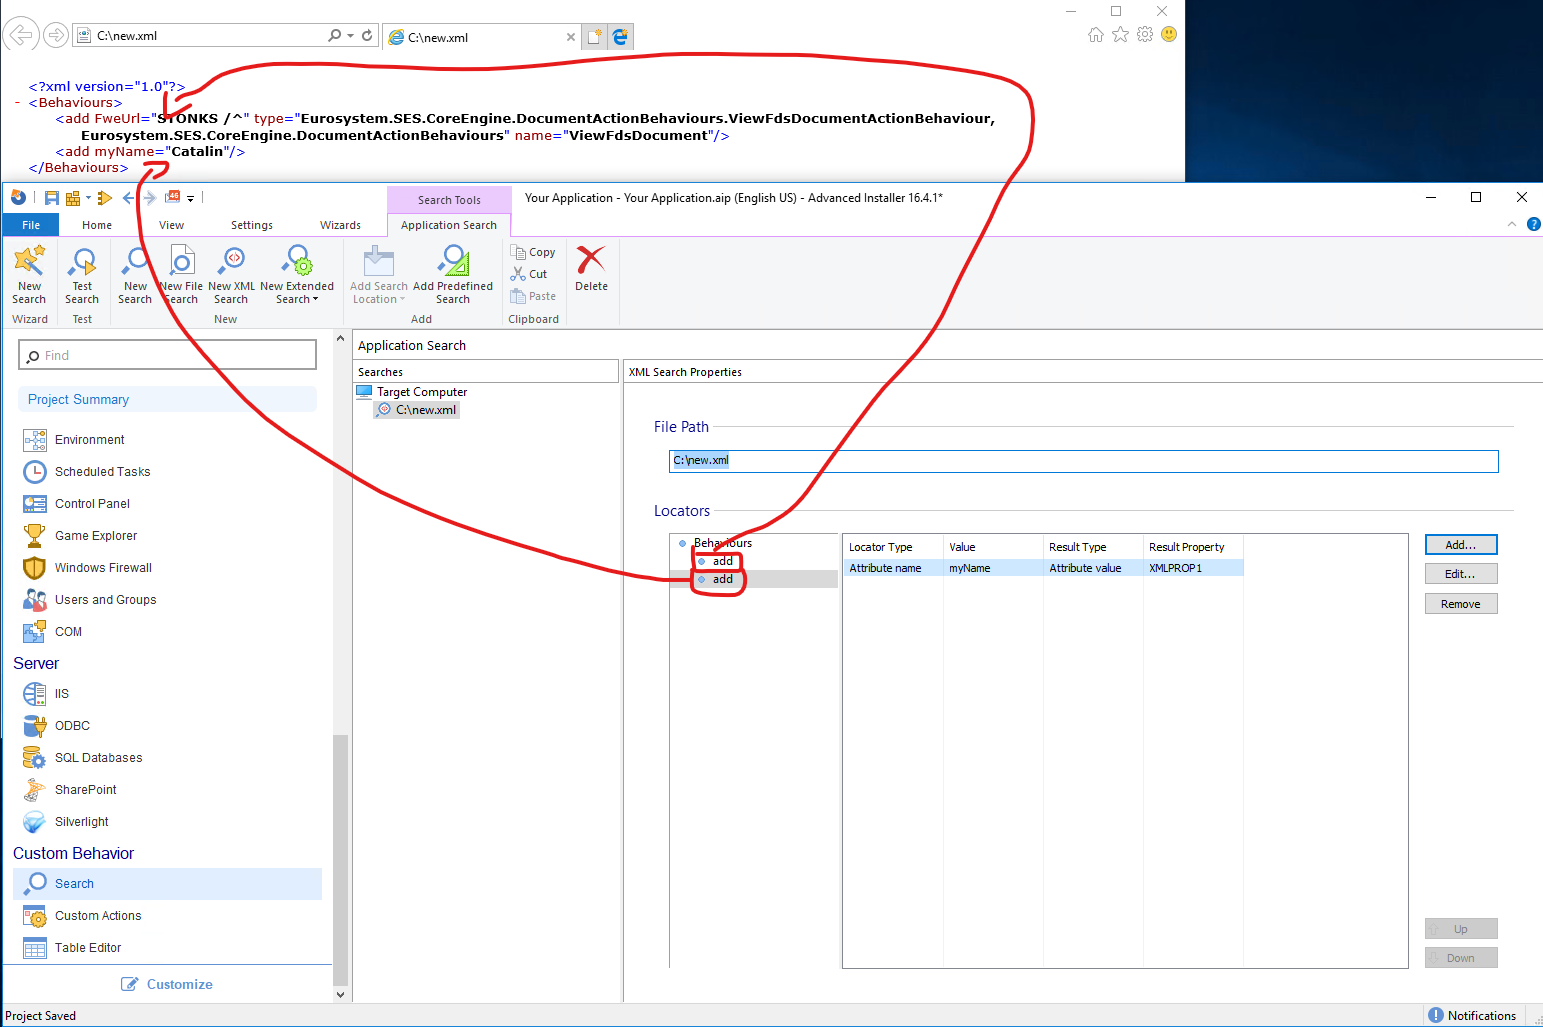
Task: Collapse the Behaviours XML node in browser
Action: click(x=18, y=103)
